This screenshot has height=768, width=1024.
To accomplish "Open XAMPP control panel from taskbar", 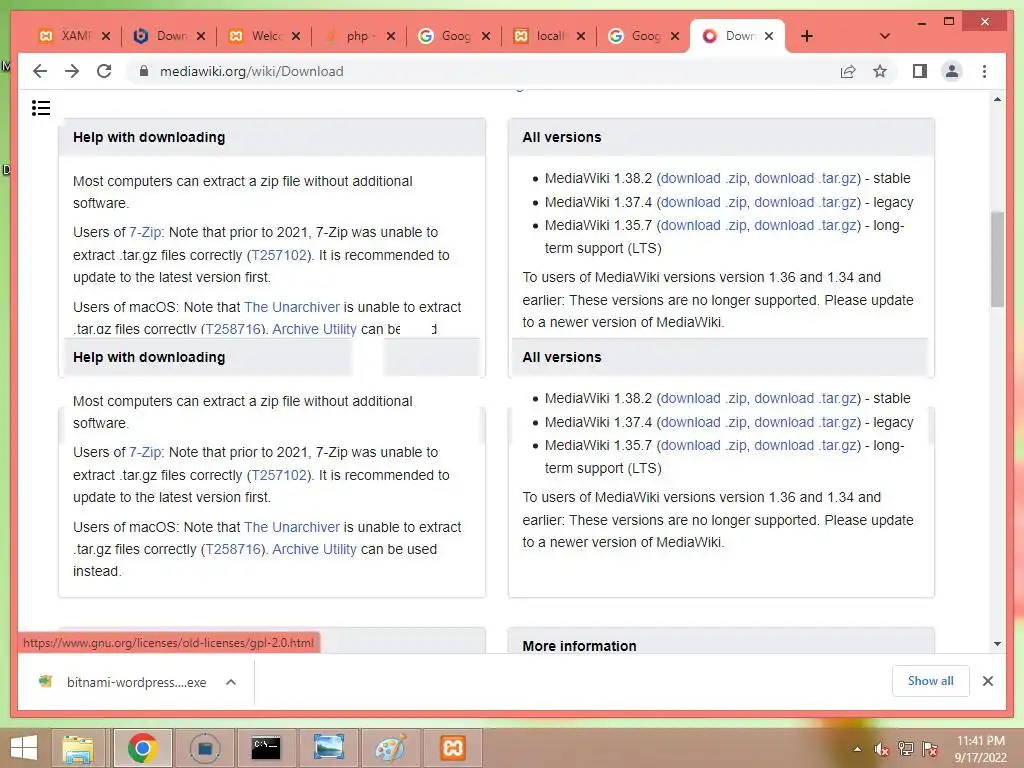I will point(453,748).
